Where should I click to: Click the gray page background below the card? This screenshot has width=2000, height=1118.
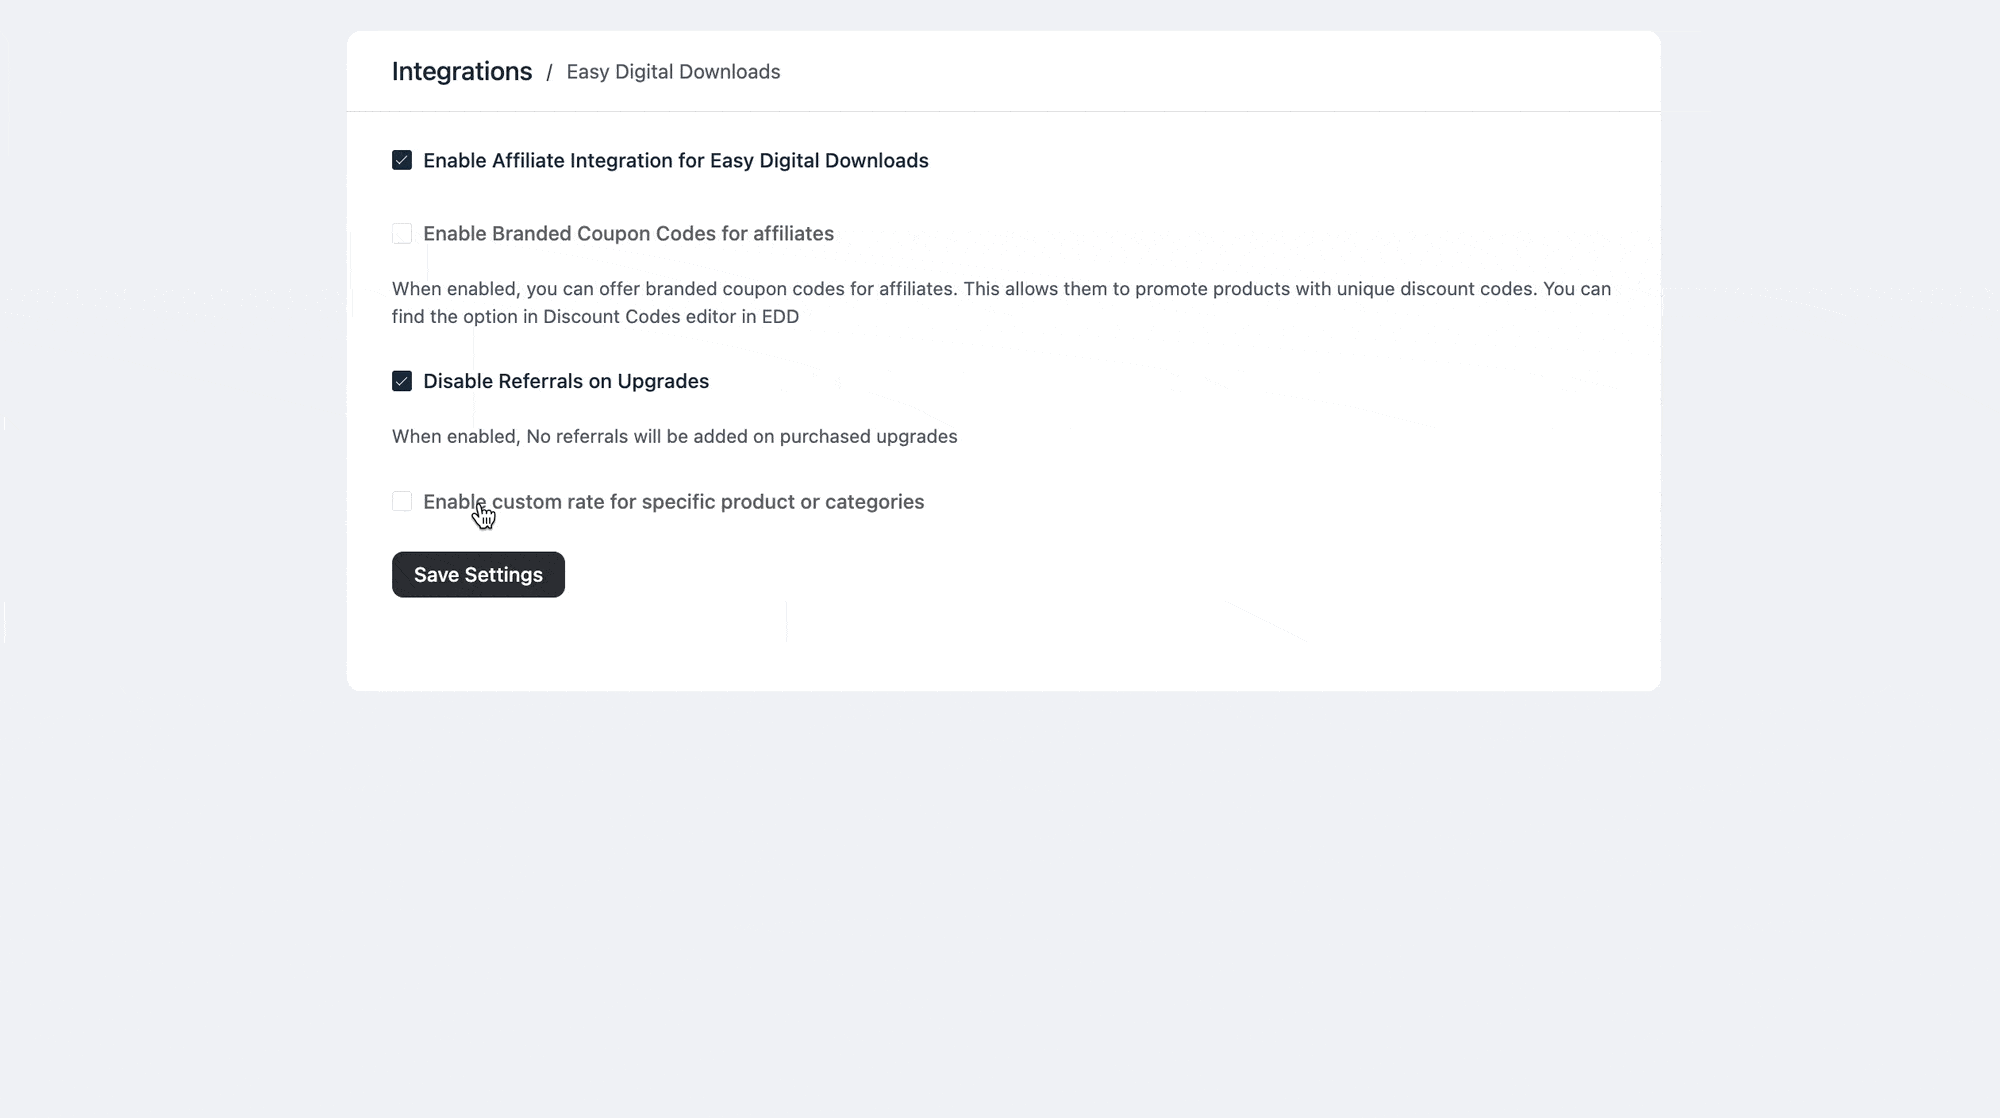1000,900
